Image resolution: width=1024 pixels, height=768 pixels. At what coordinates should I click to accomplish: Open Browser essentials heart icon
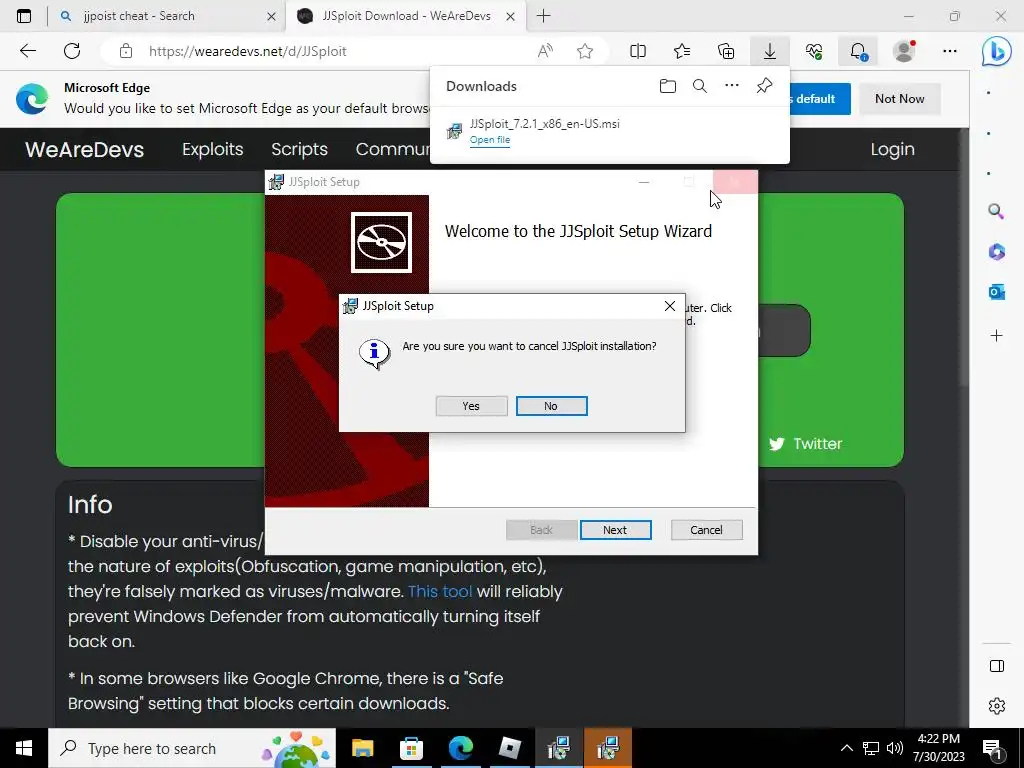click(814, 51)
